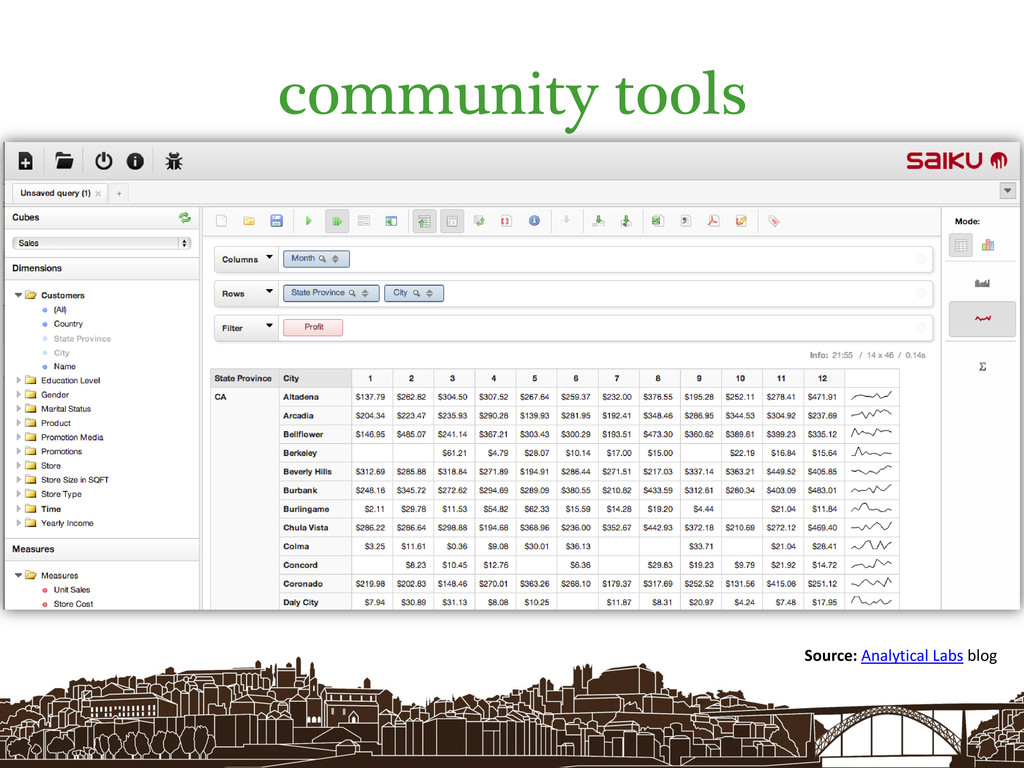Refresh cubes with green arrows icon

click(x=184, y=217)
